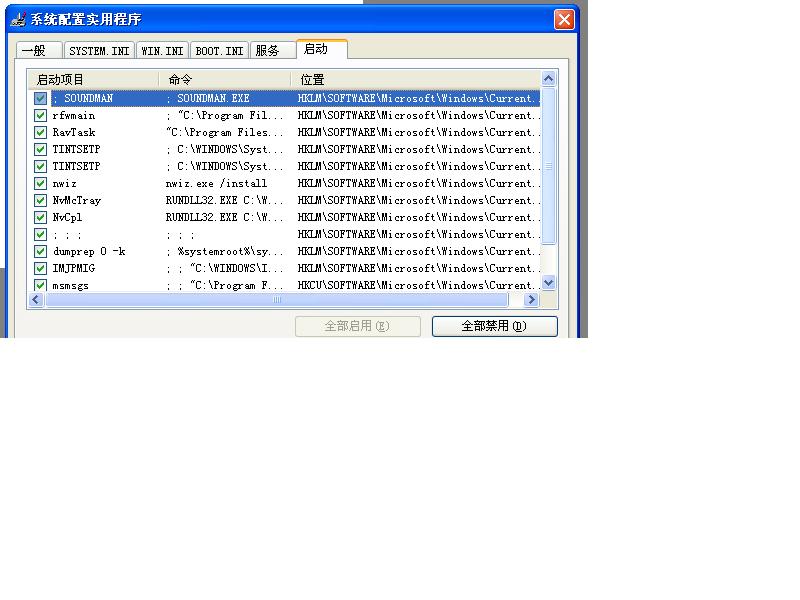This screenshot has width=800, height=600.
Task: Sort by the 位置 column header
Action: pos(415,80)
